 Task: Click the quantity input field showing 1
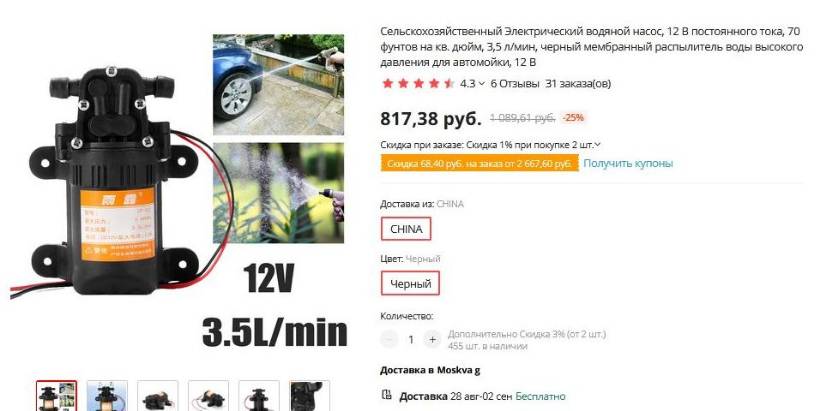pyautogui.click(x=411, y=340)
